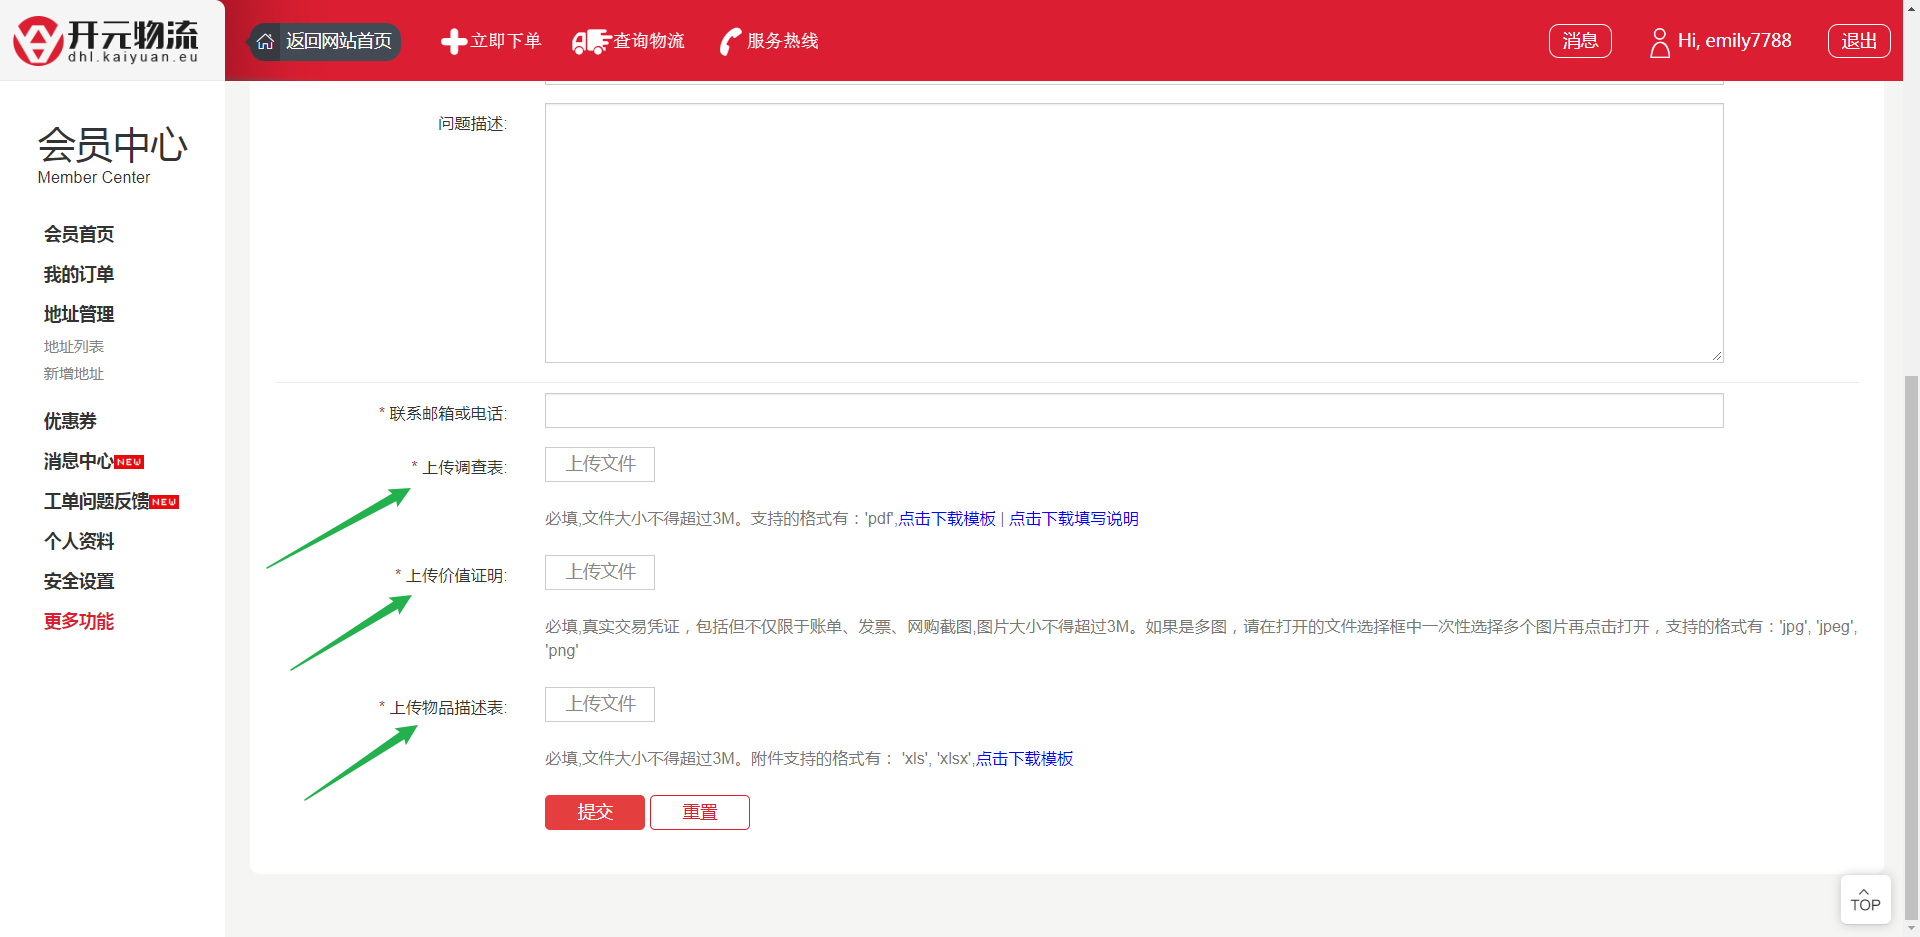Upload the investigation form file (上传调查表)
Viewport: 1920px width, 937px height.
click(600, 464)
